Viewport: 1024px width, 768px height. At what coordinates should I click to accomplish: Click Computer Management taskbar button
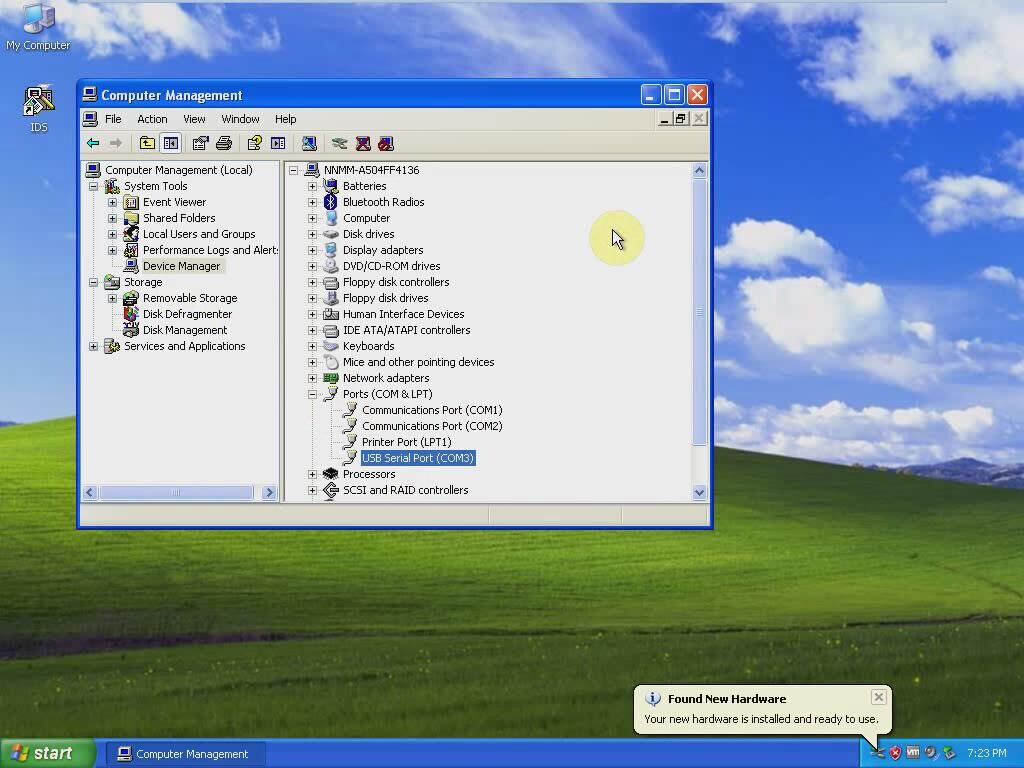click(185, 754)
